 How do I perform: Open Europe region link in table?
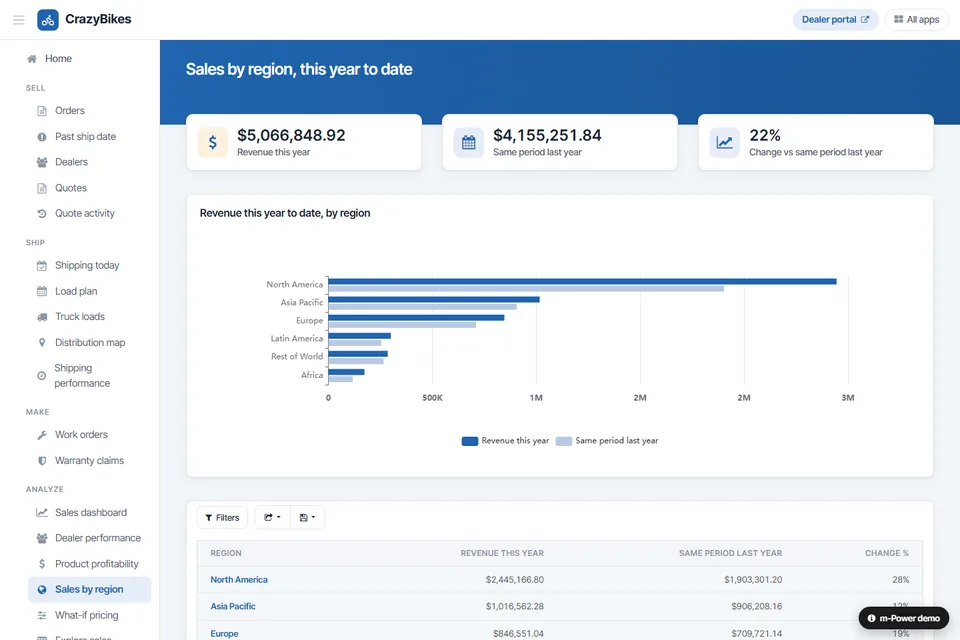click(x=224, y=634)
